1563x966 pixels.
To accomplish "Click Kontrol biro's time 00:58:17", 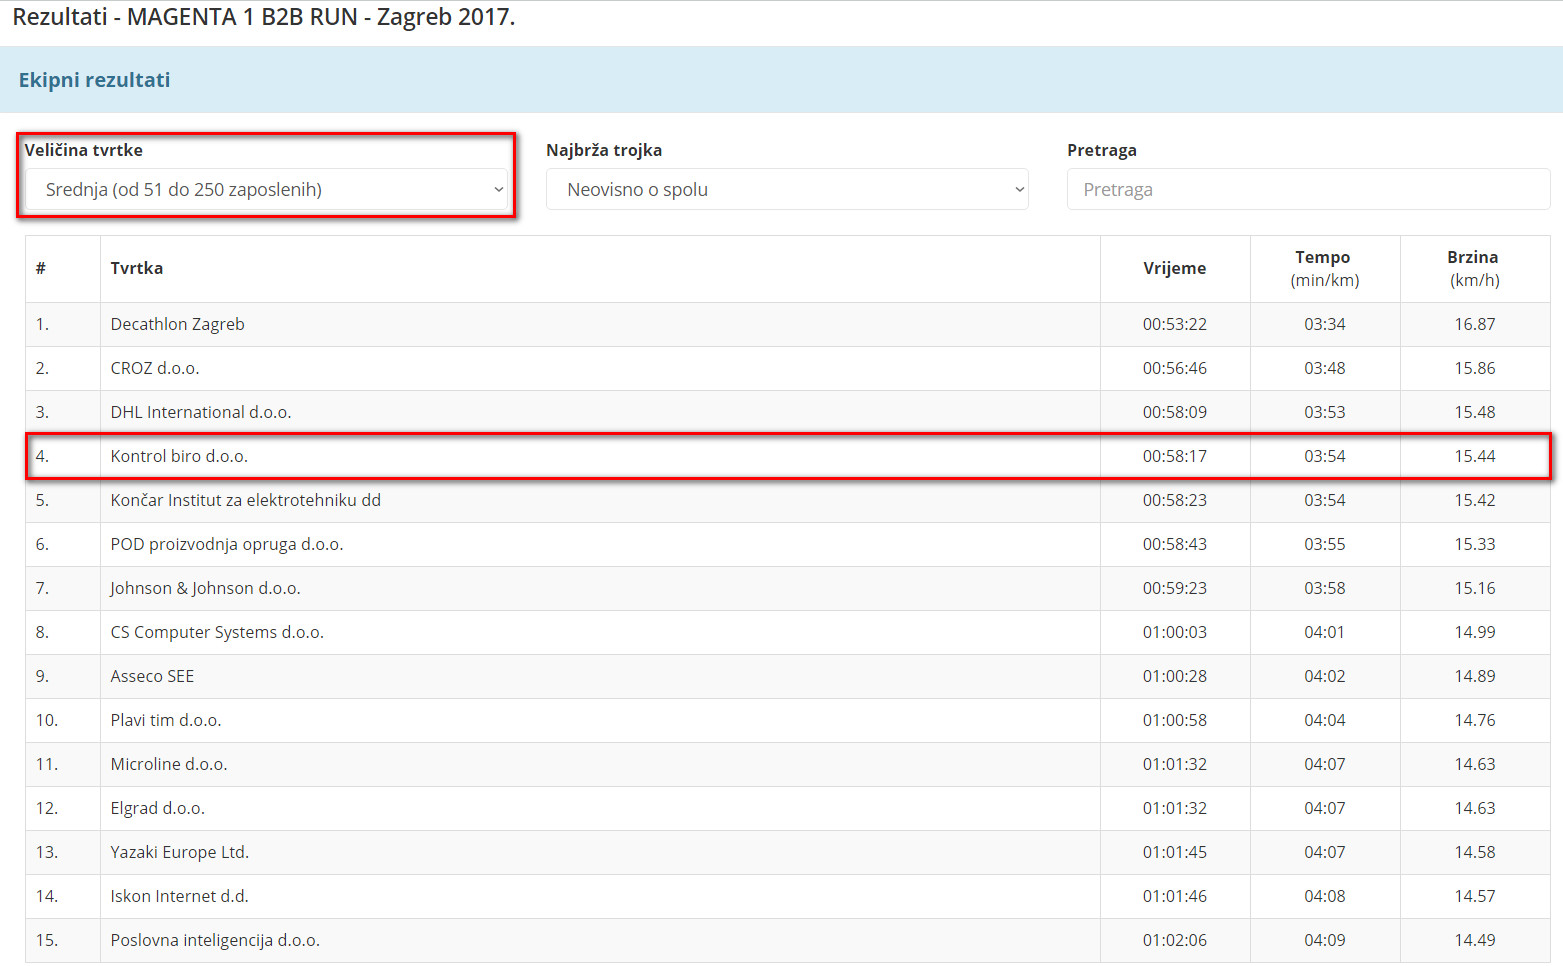I will tap(1175, 456).
